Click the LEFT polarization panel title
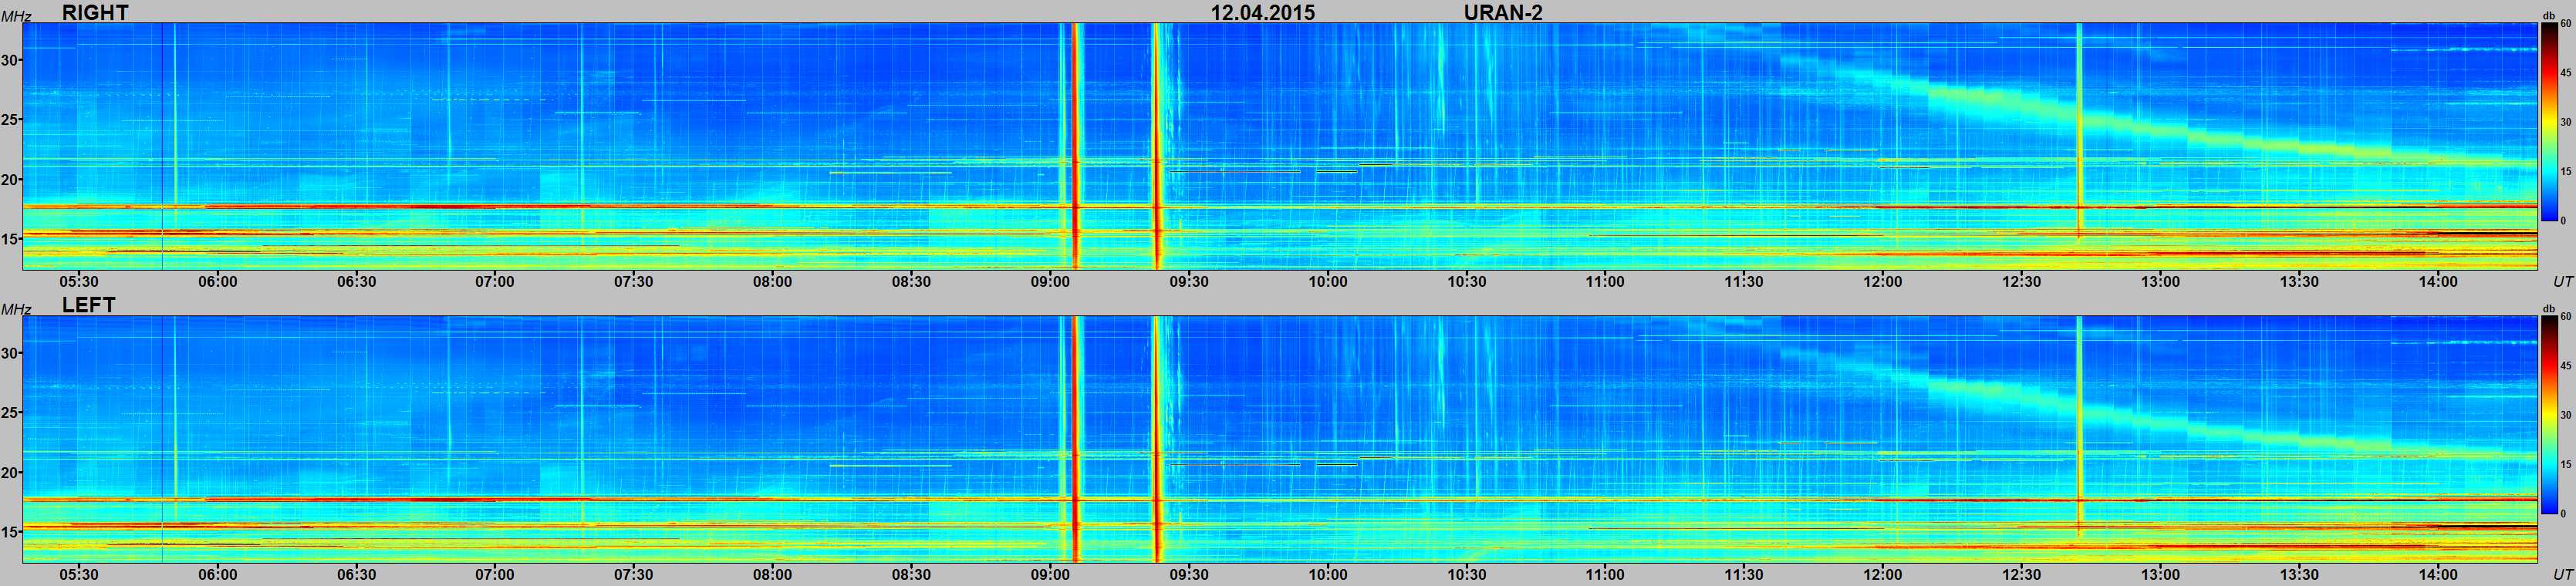The image size is (2576, 586). pos(88,305)
